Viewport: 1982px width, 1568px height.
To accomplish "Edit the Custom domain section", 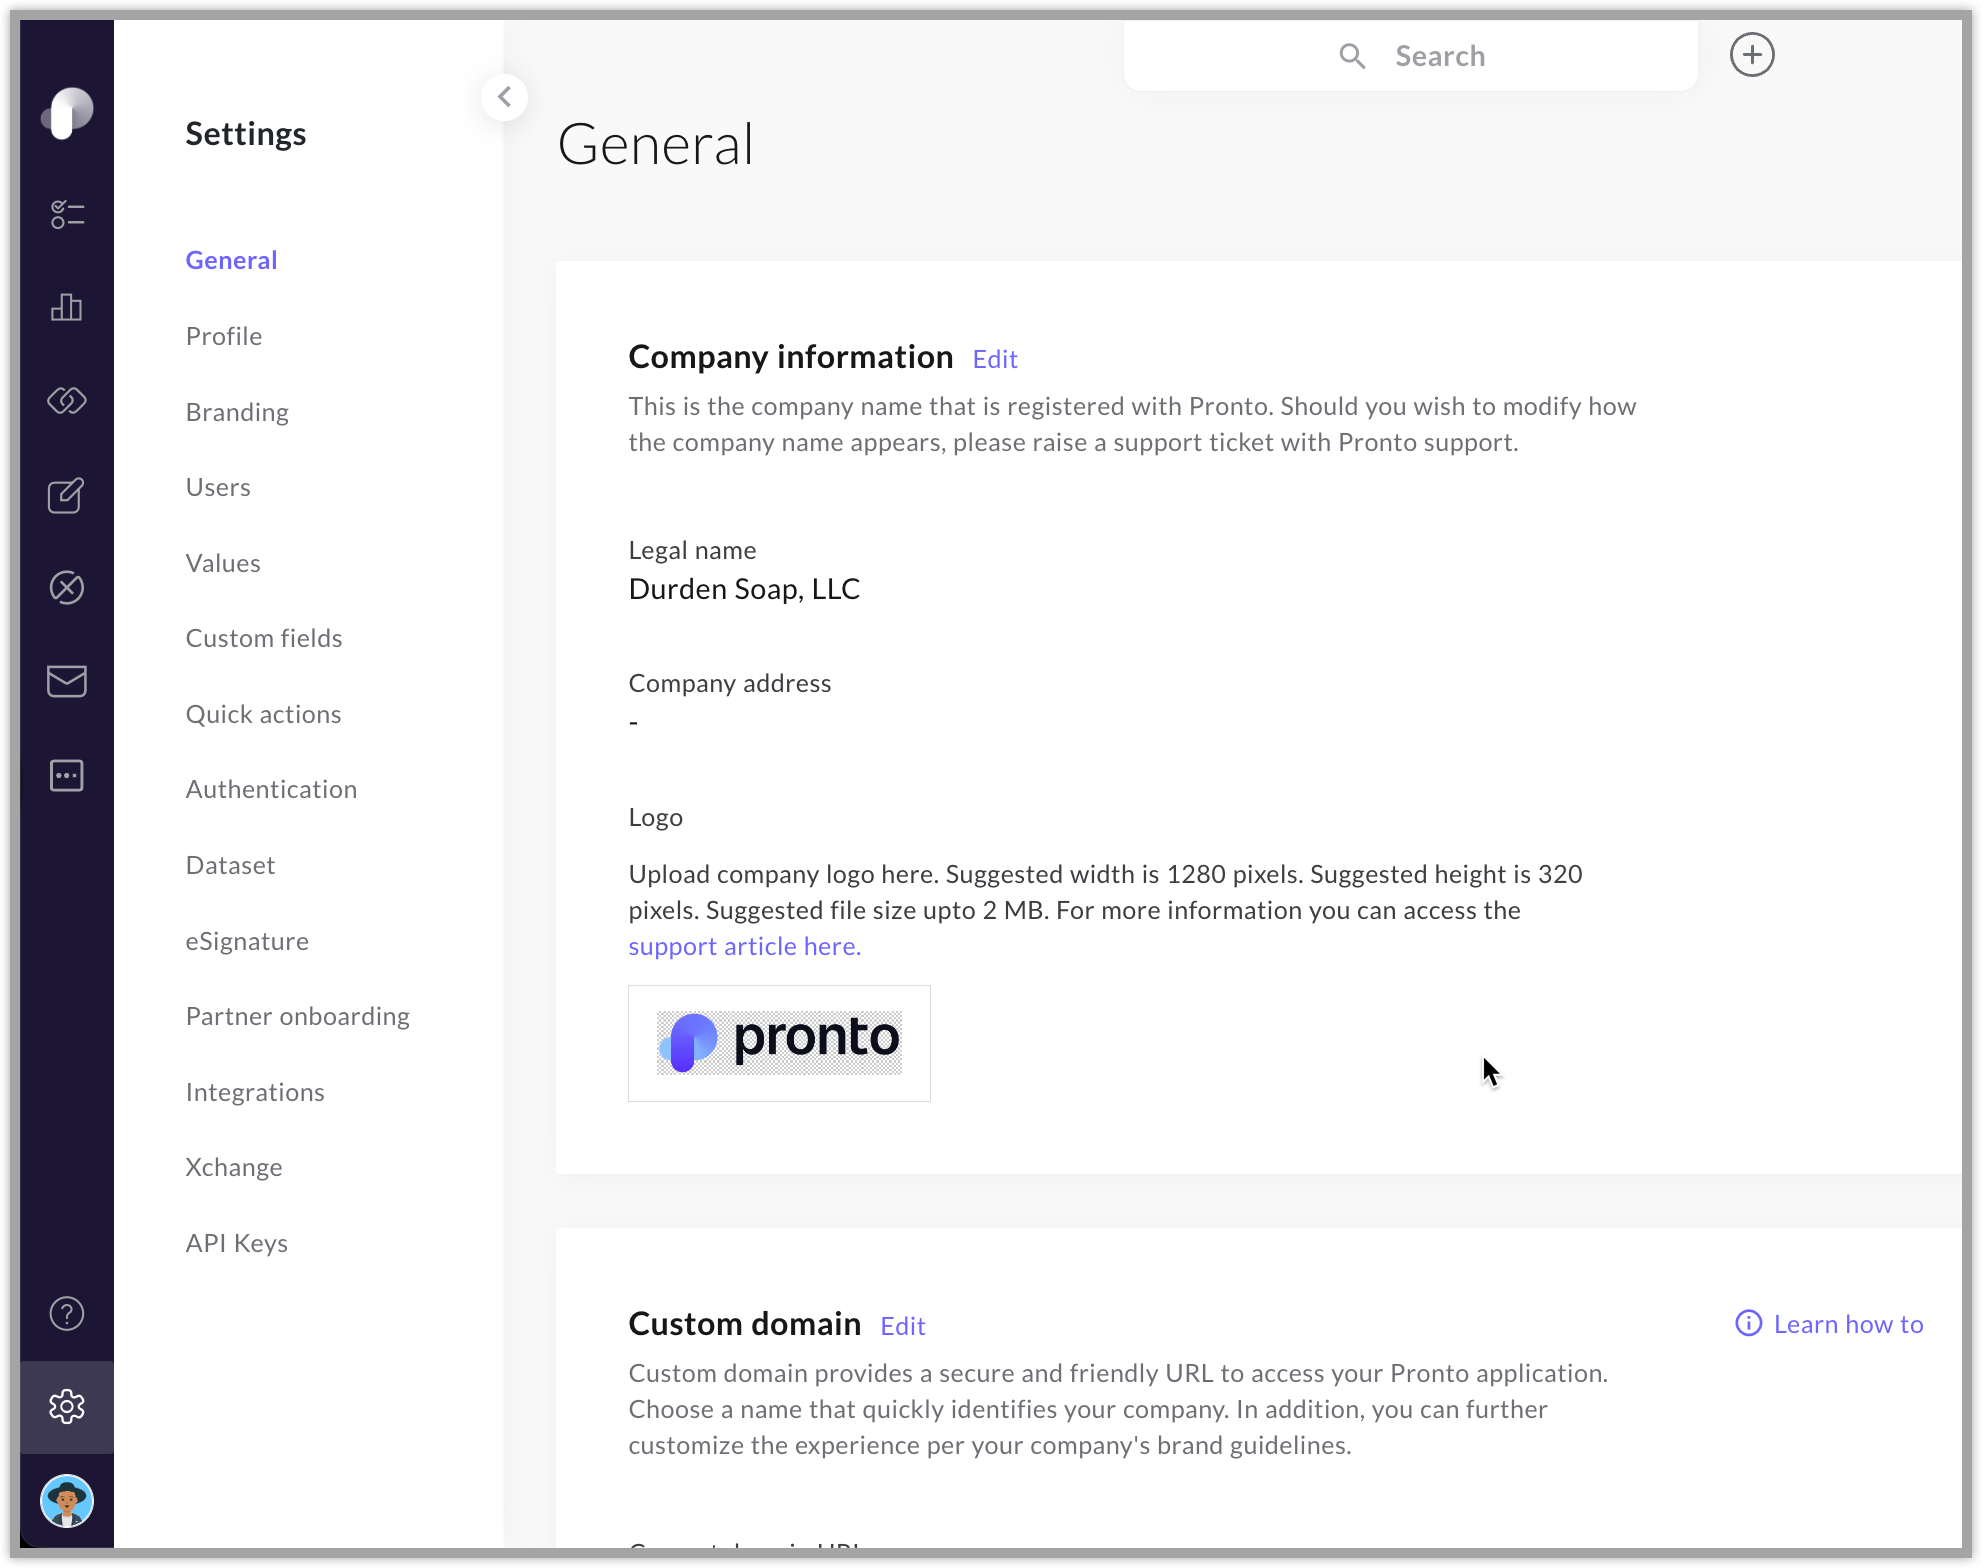I will (x=903, y=1326).
